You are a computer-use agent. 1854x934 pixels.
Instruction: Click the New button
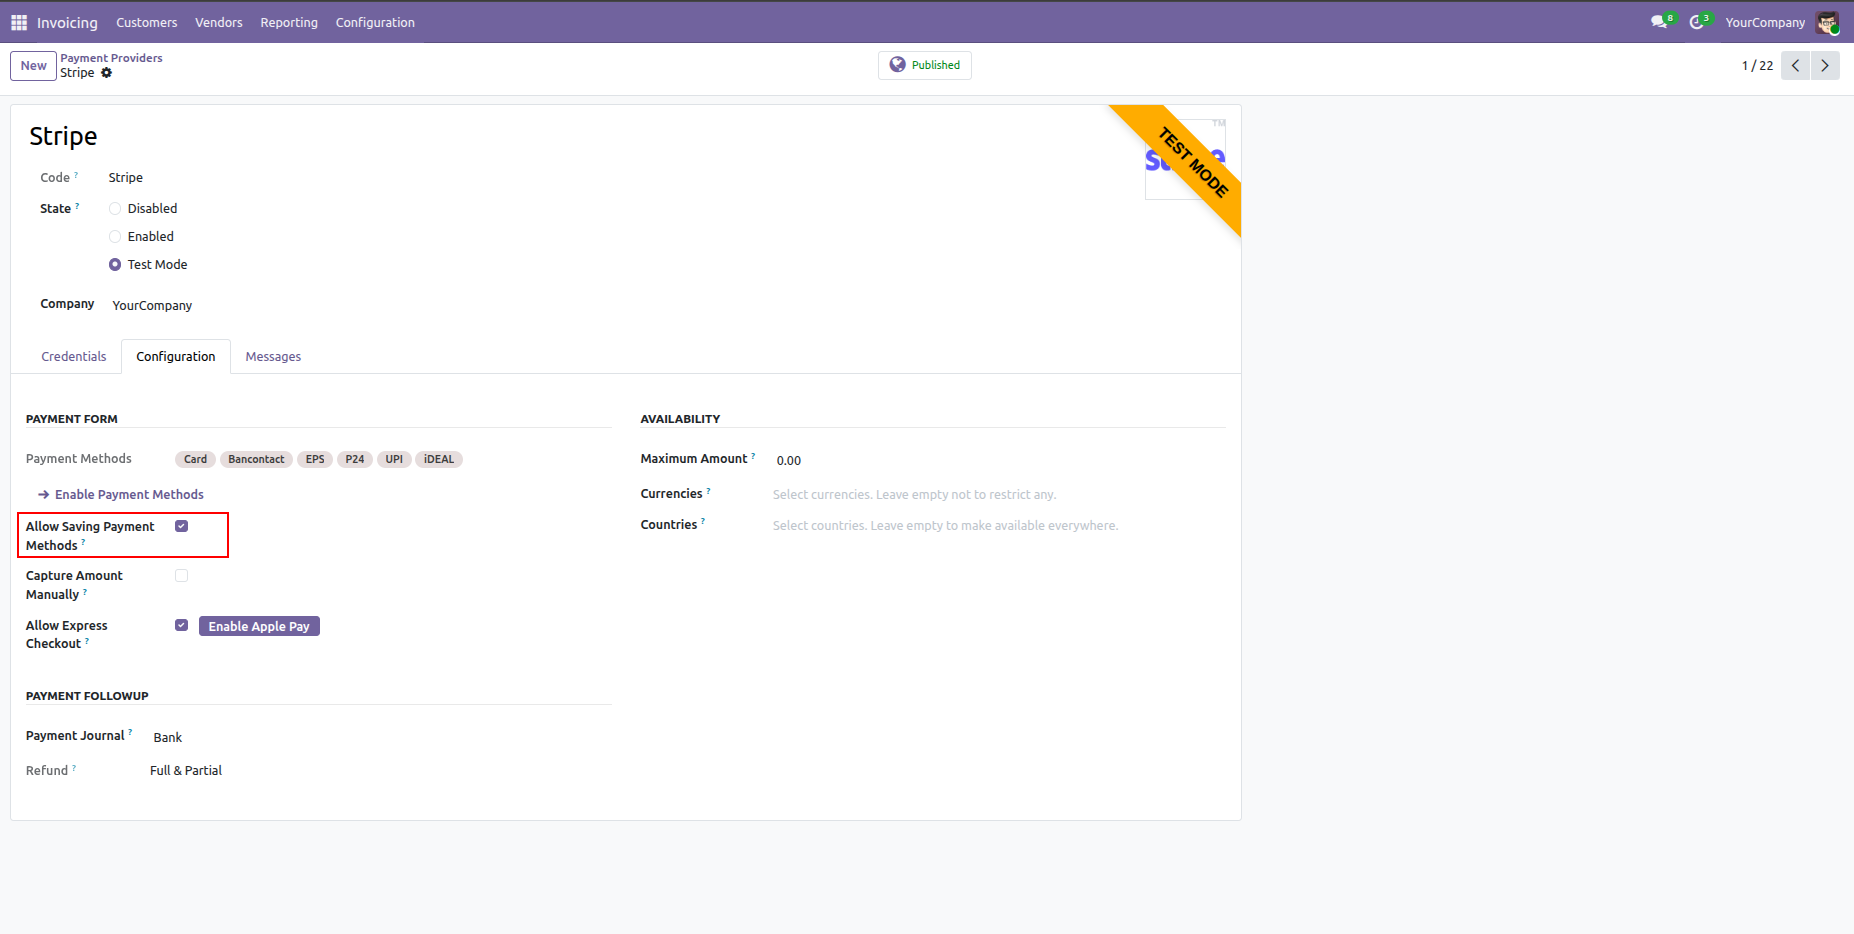point(33,66)
